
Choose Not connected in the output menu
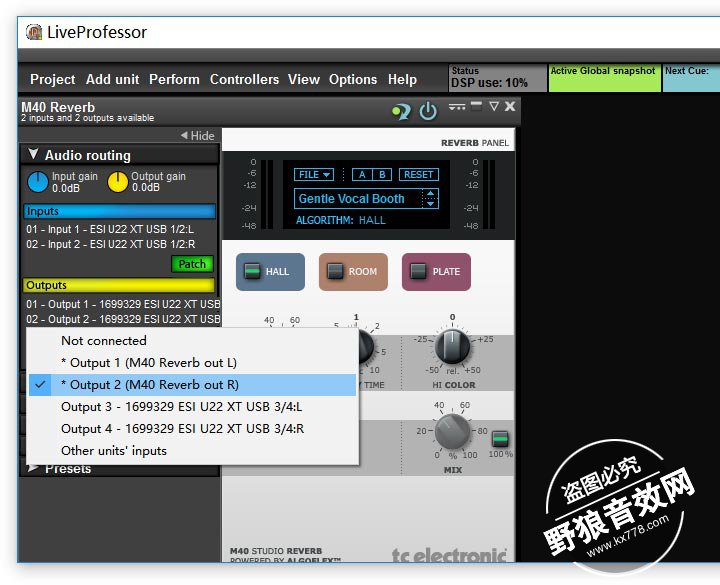coord(192,341)
